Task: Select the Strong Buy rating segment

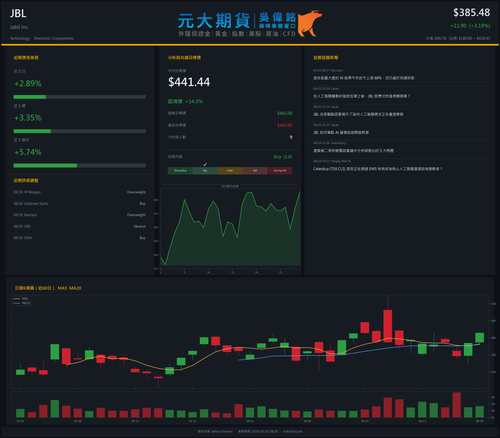Action: pos(180,171)
